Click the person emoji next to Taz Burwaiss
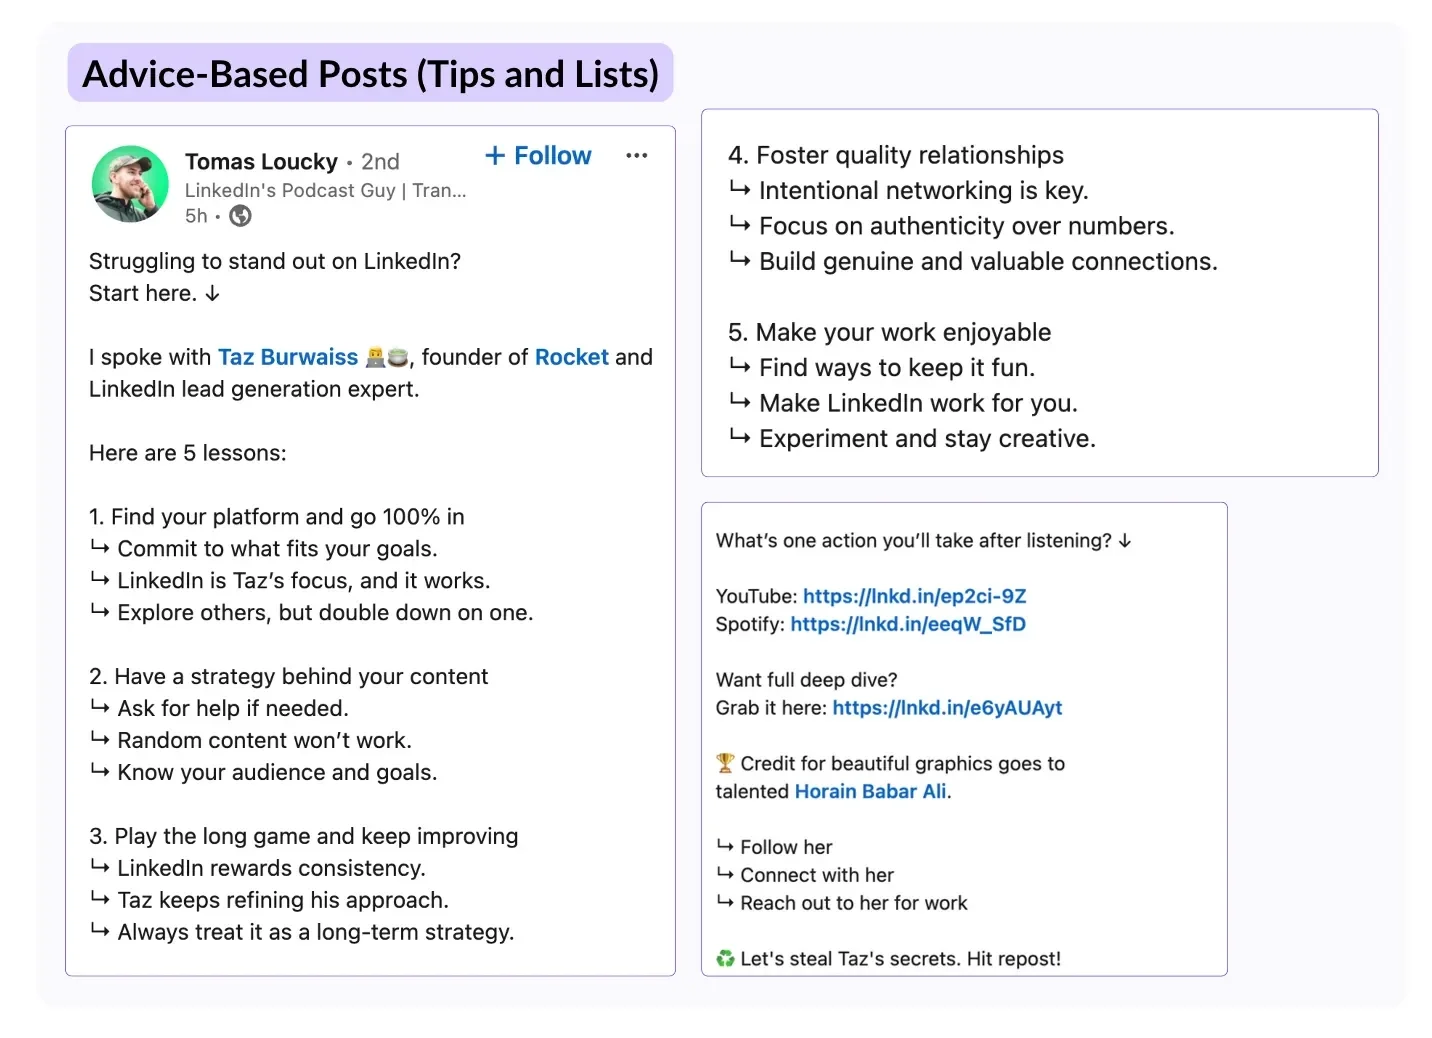Viewport: 1432px width, 1038px height. pos(376,357)
